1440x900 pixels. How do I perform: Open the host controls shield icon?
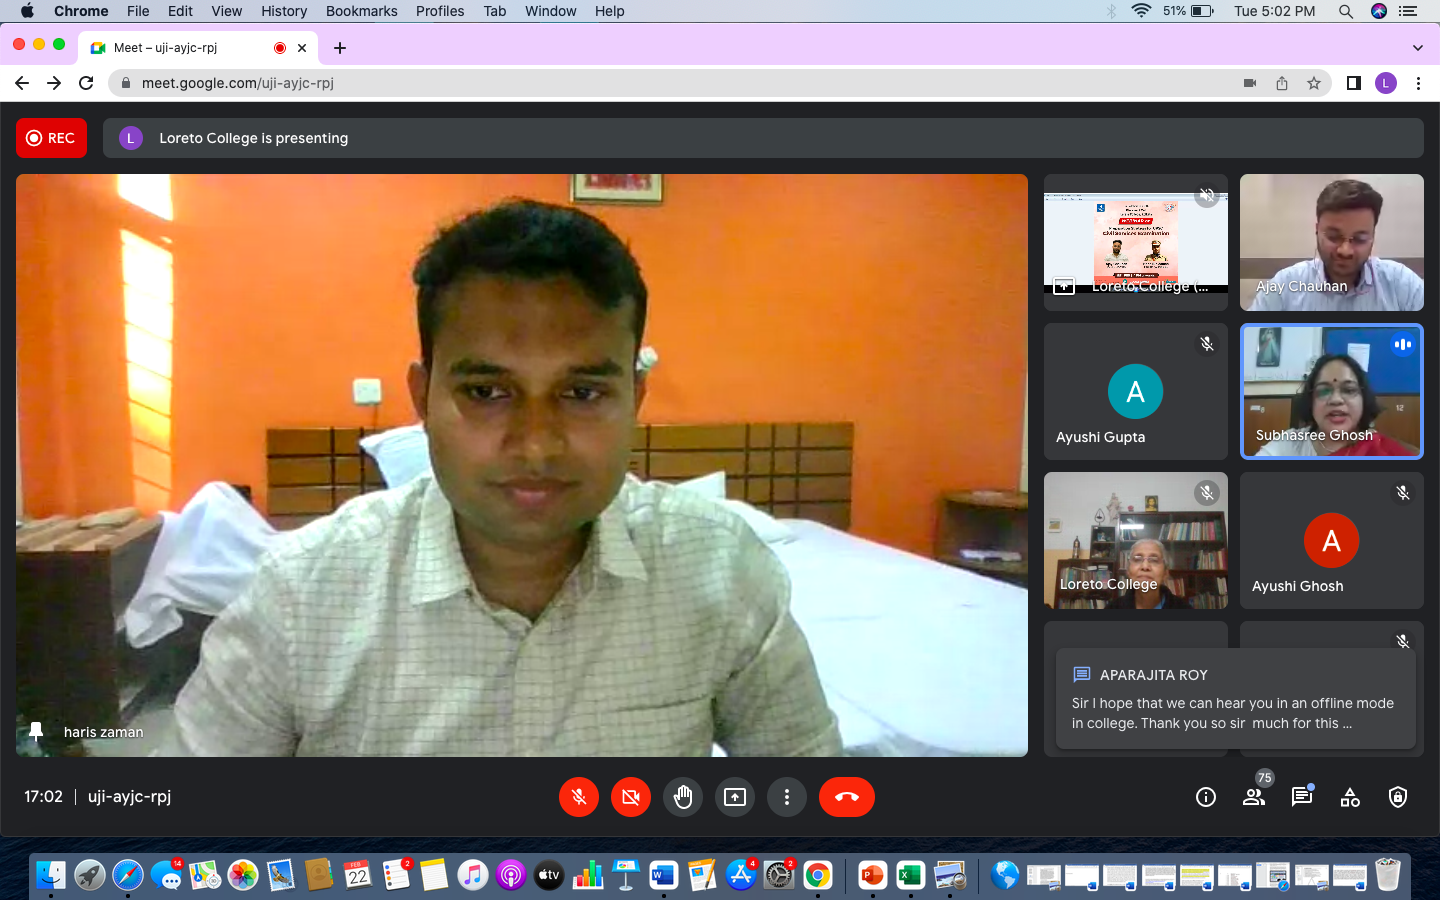pyautogui.click(x=1398, y=797)
